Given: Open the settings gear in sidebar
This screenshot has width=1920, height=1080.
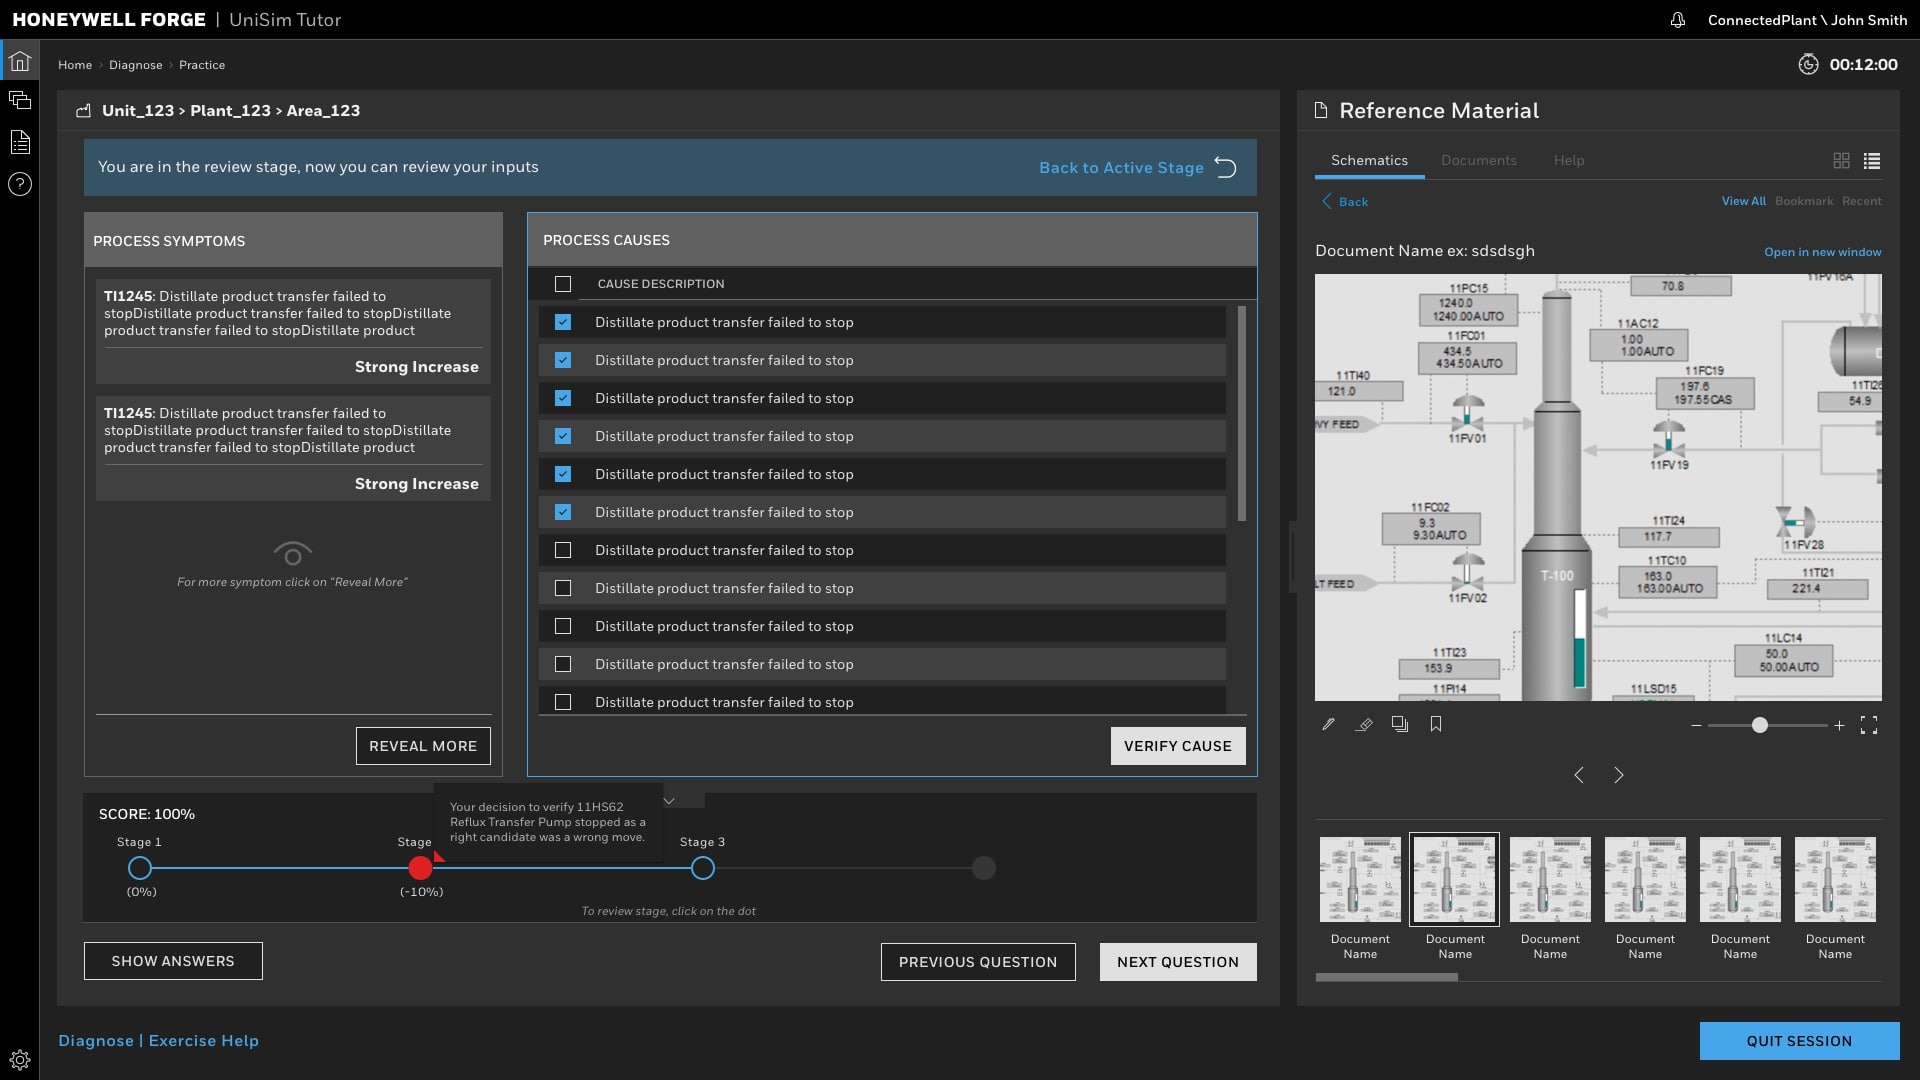Looking at the screenshot, I should pos(20,1060).
